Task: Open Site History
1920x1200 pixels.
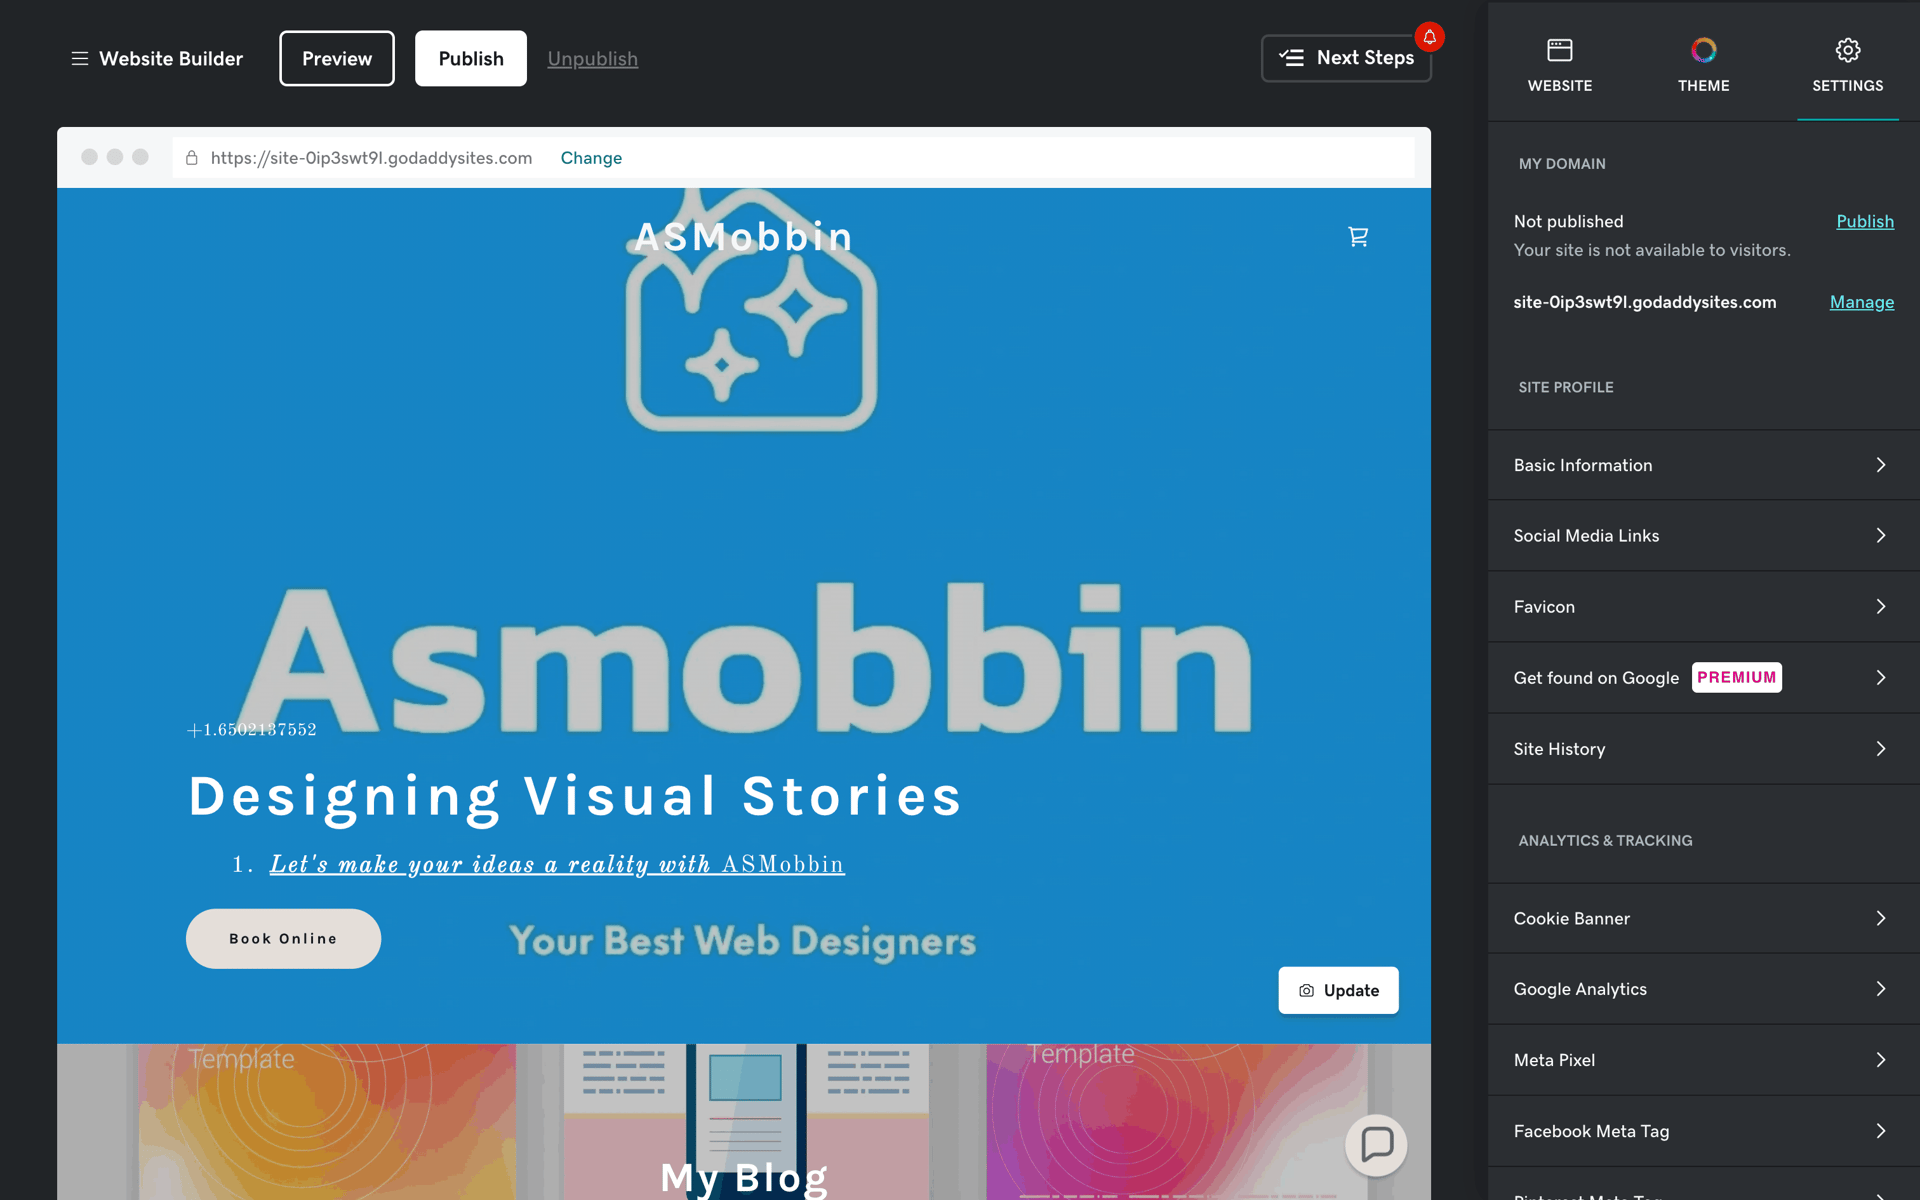Action: [1704, 749]
